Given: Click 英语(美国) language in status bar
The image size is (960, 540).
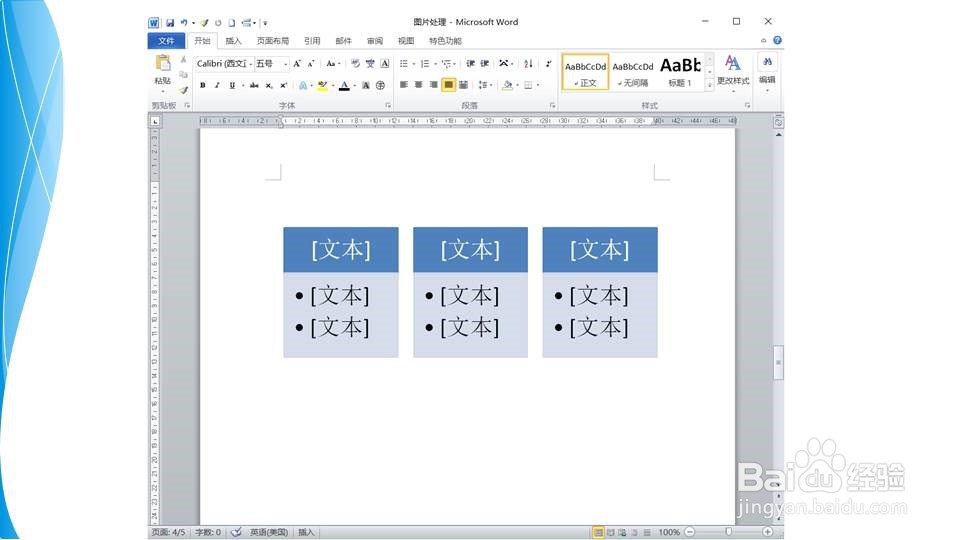Looking at the screenshot, I should click(269, 532).
